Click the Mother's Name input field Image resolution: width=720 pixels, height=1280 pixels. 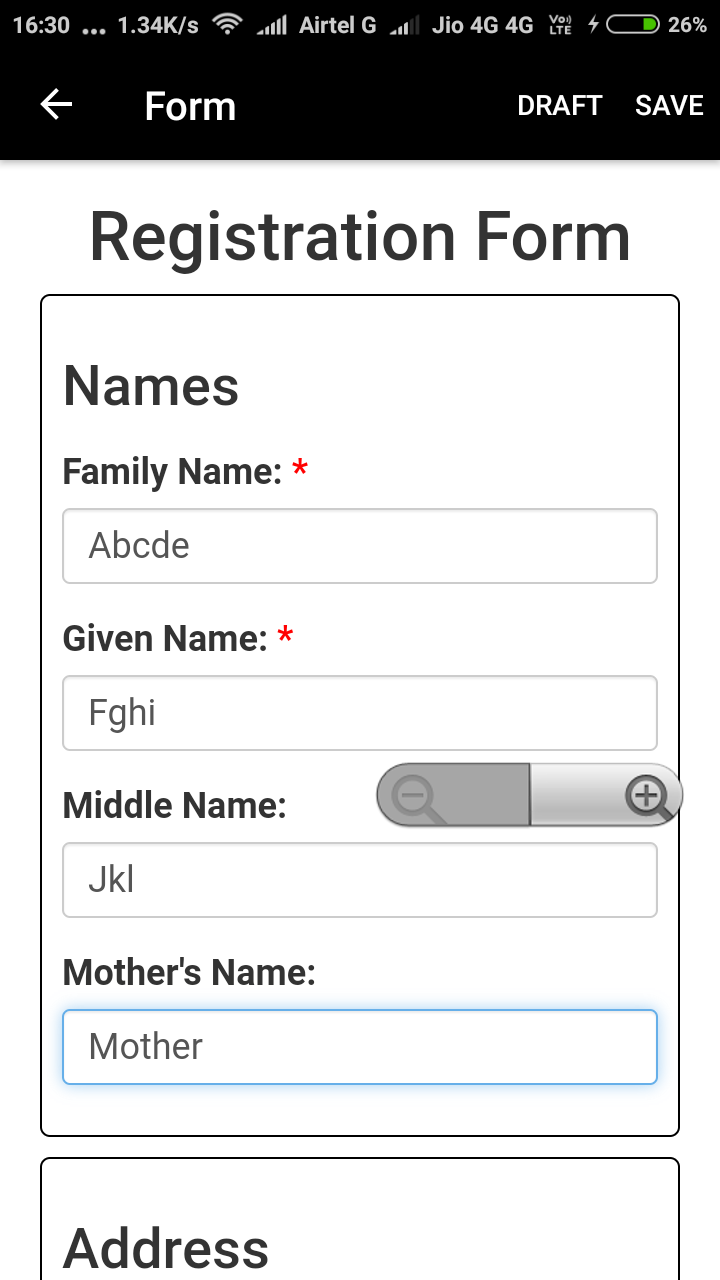[360, 1047]
